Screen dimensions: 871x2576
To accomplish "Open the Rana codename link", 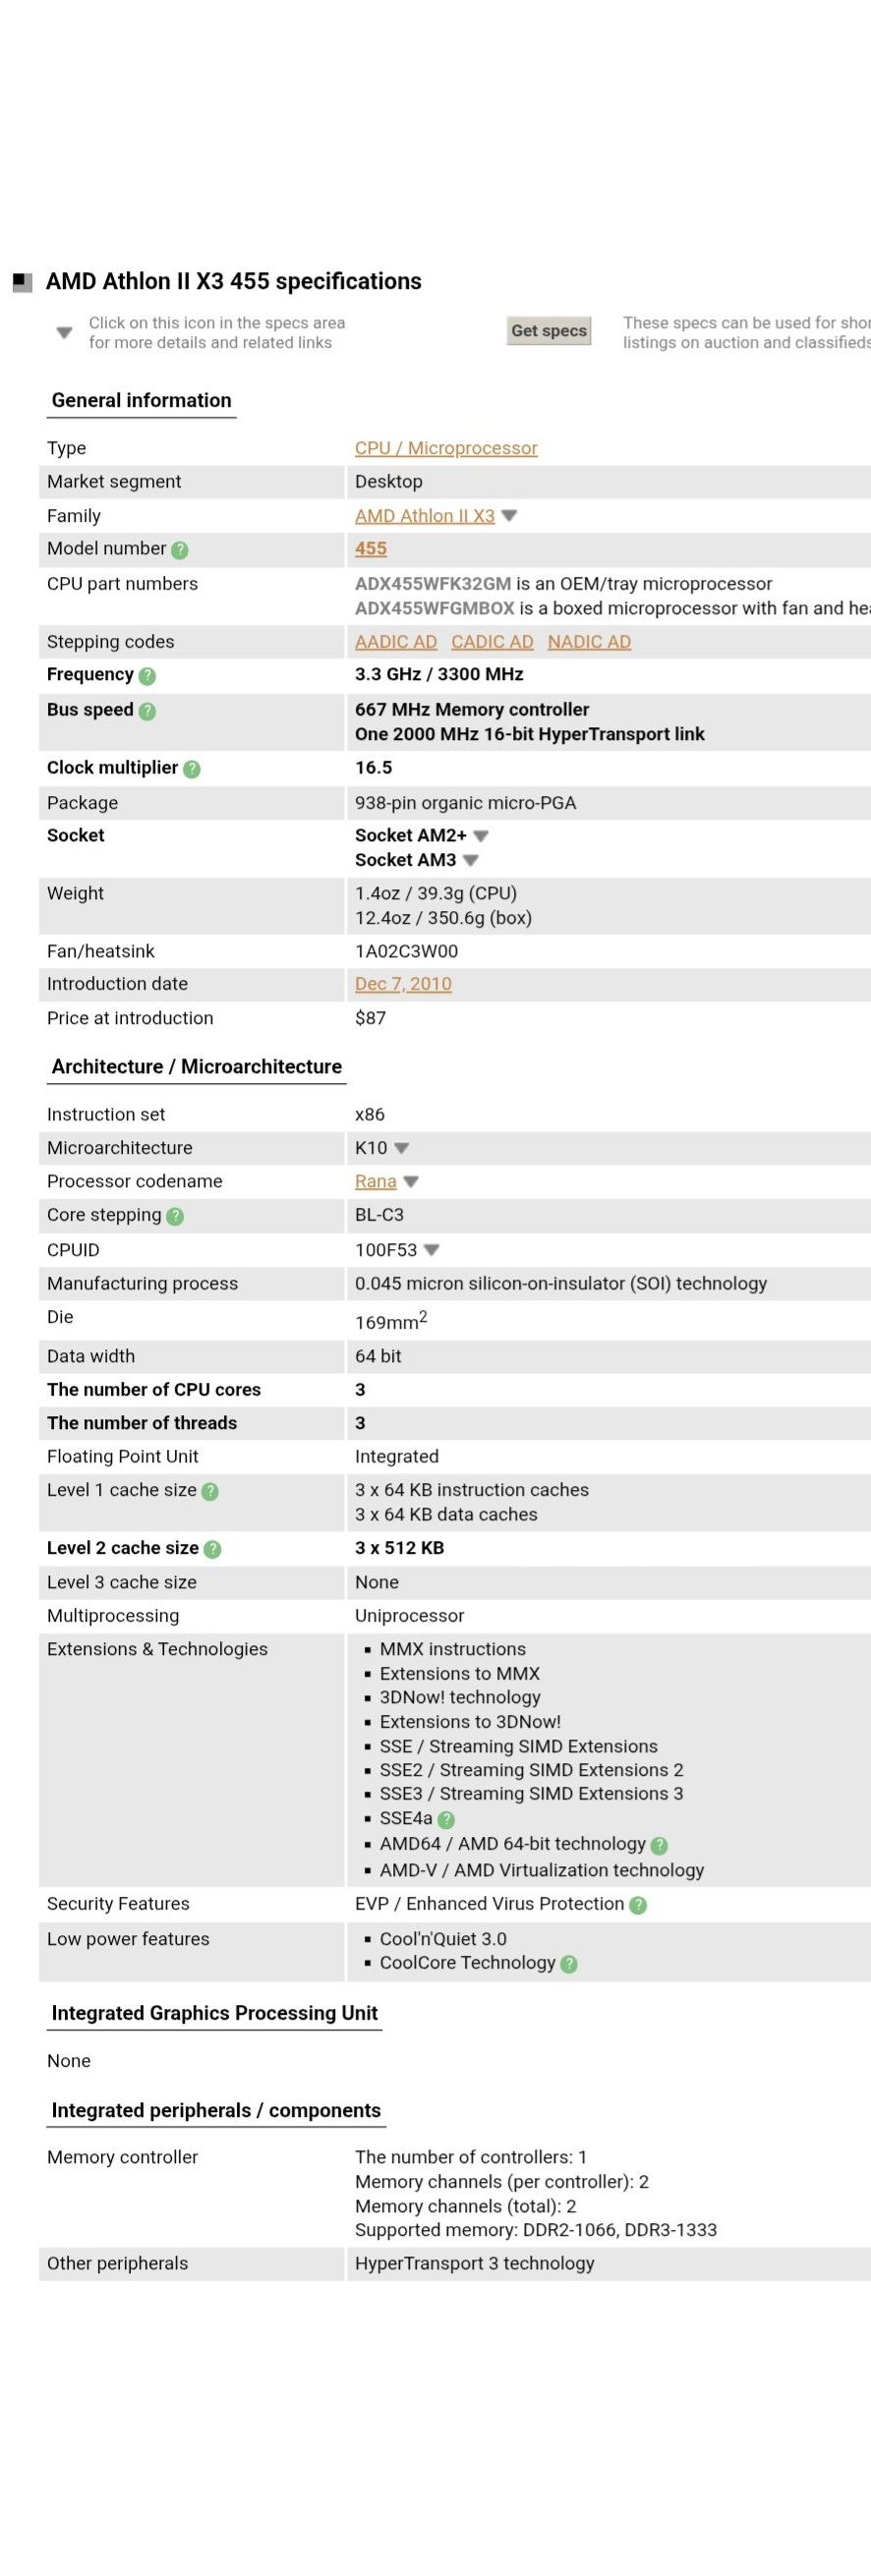I will click(x=375, y=1181).
